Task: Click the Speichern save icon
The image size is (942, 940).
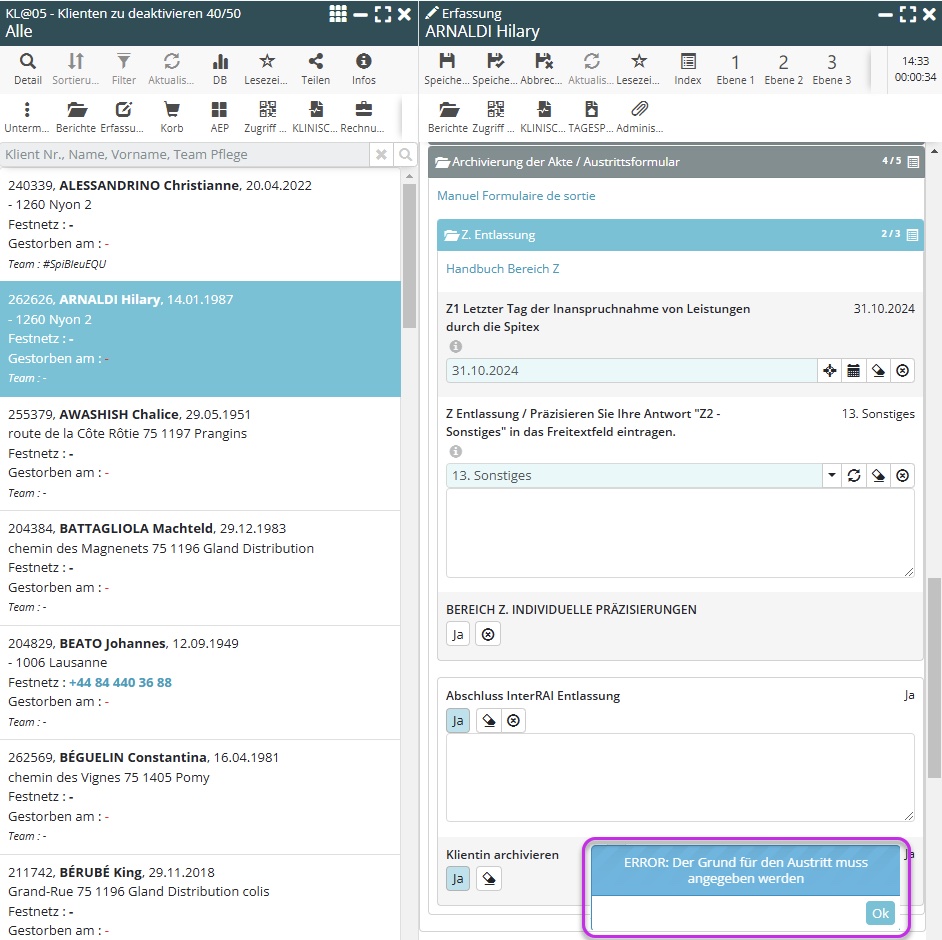Action: pyautogui.click(x=447, y=68)
